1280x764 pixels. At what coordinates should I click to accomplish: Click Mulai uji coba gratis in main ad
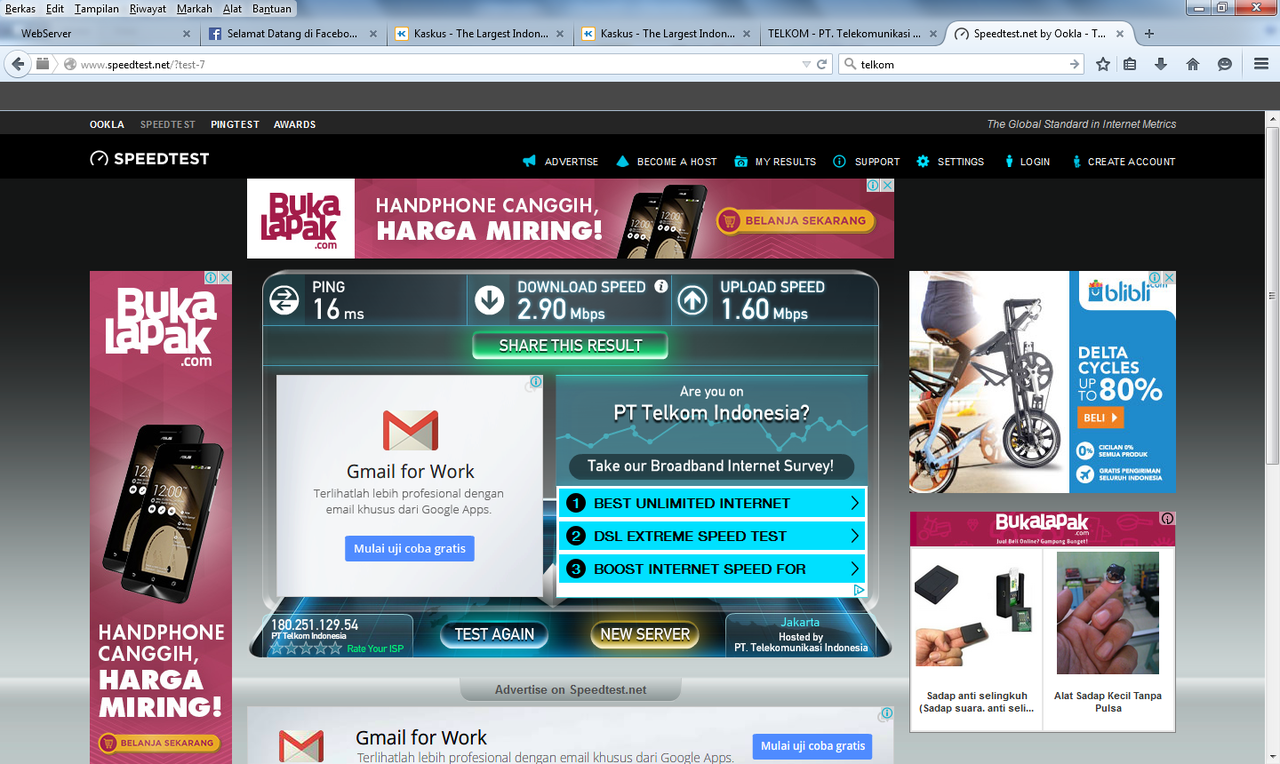click(410, 548)
